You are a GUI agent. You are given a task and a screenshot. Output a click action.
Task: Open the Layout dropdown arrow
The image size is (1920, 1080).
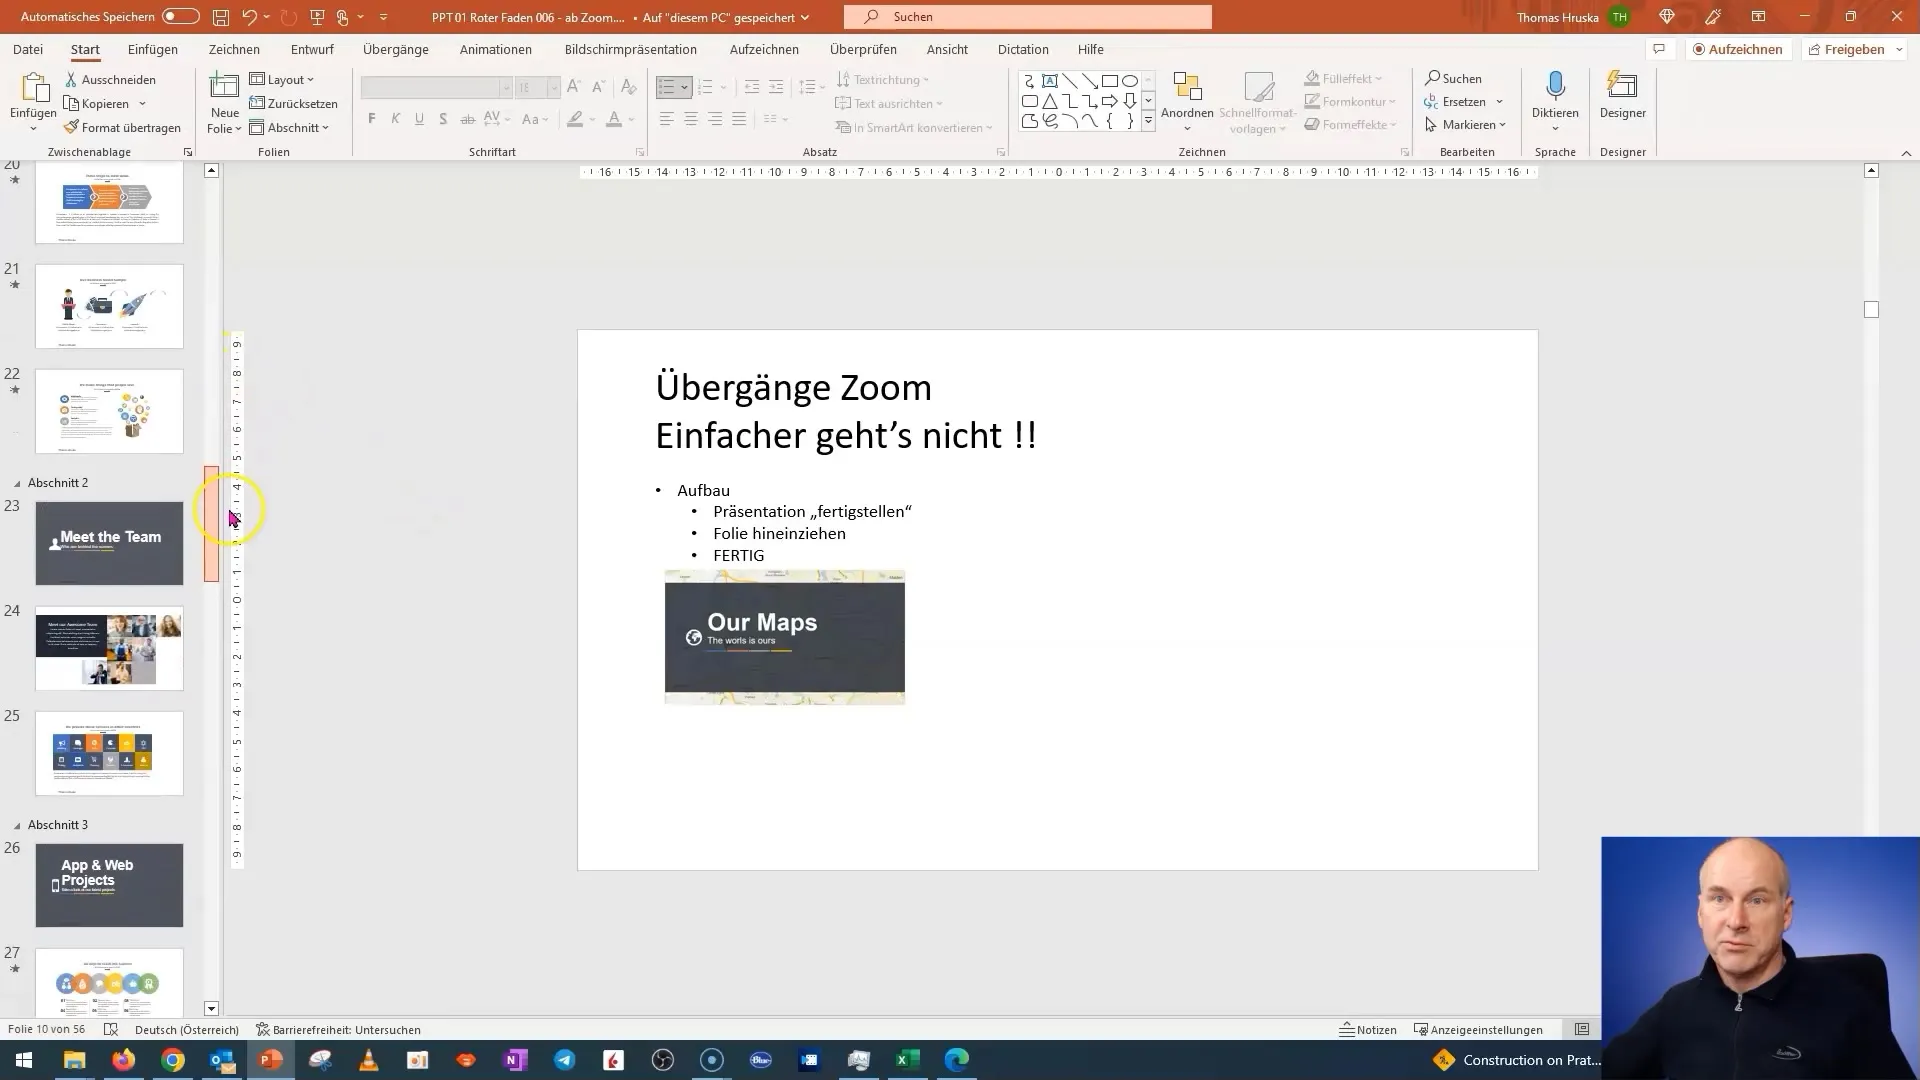pos(313,79)
